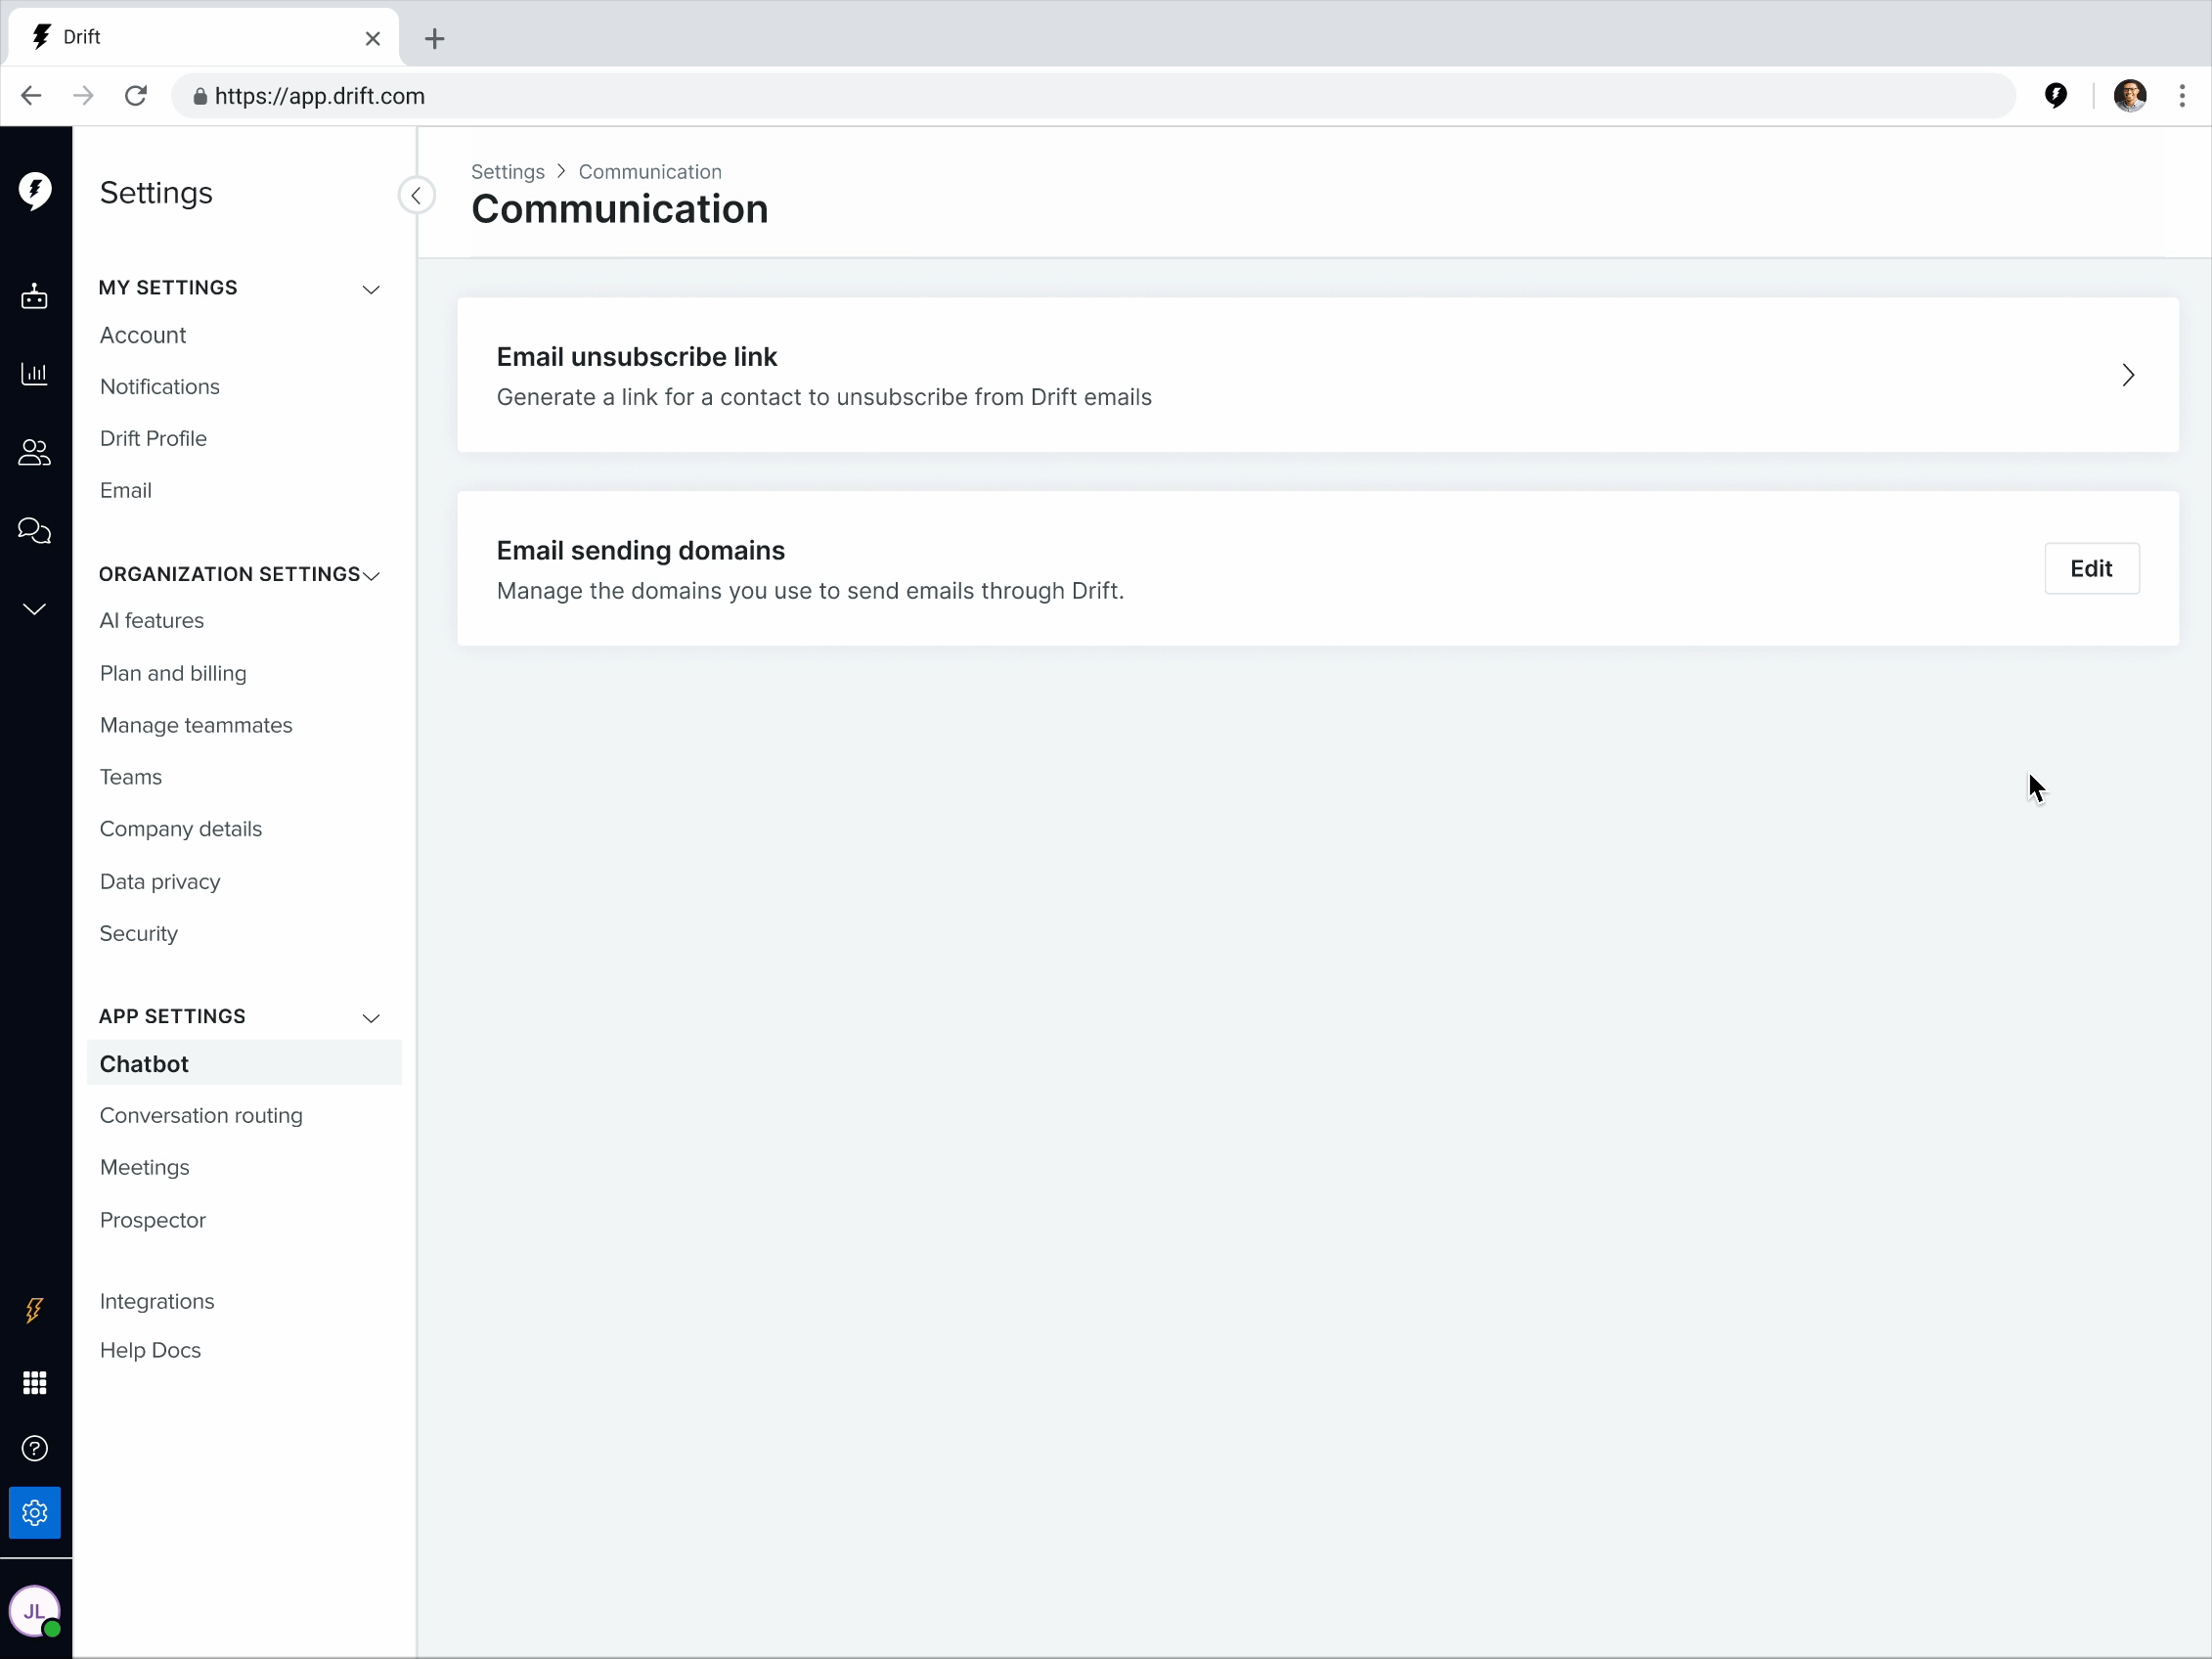Collapse the Organization Settings section
The width and height of the screenshot is (2212, 1659).
point(371,575)
